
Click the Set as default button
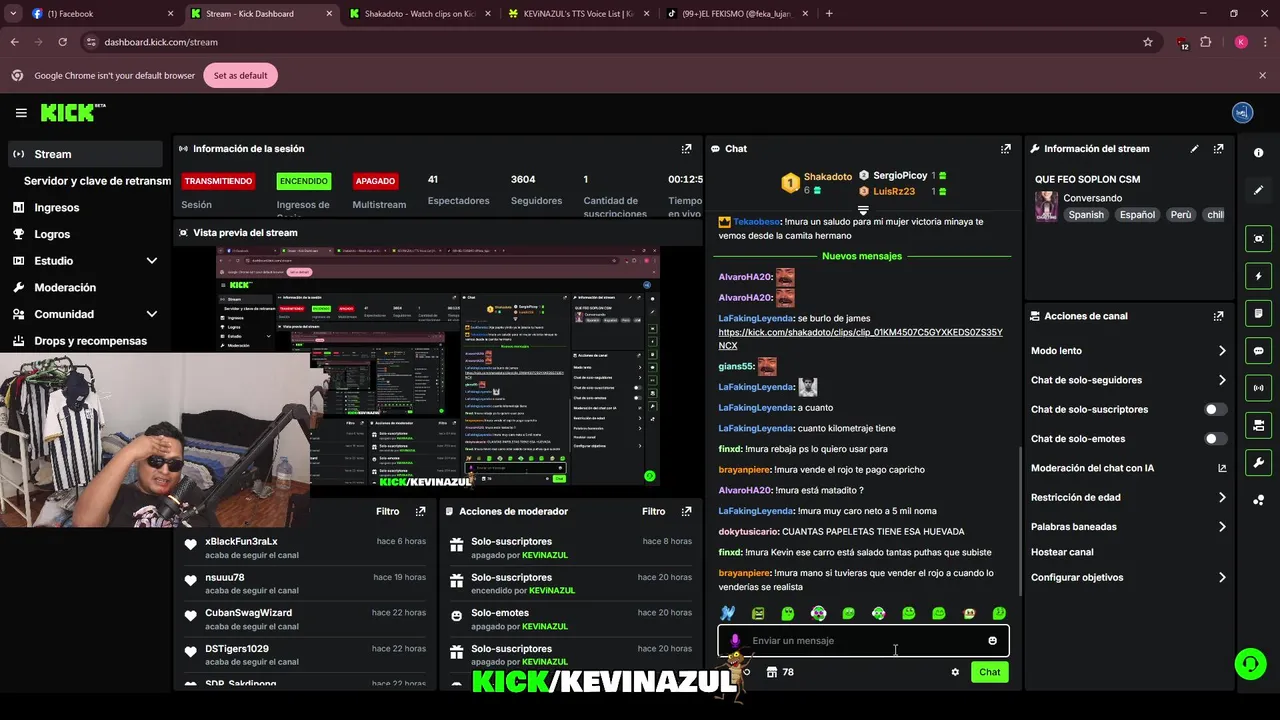[x=240, y=76]
